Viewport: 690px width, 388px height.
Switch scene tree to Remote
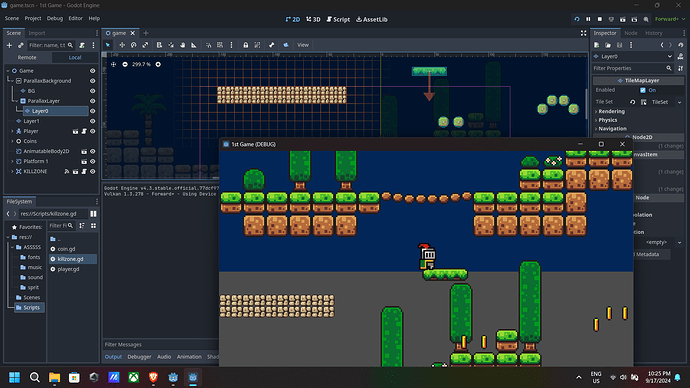tap(27, 58)
